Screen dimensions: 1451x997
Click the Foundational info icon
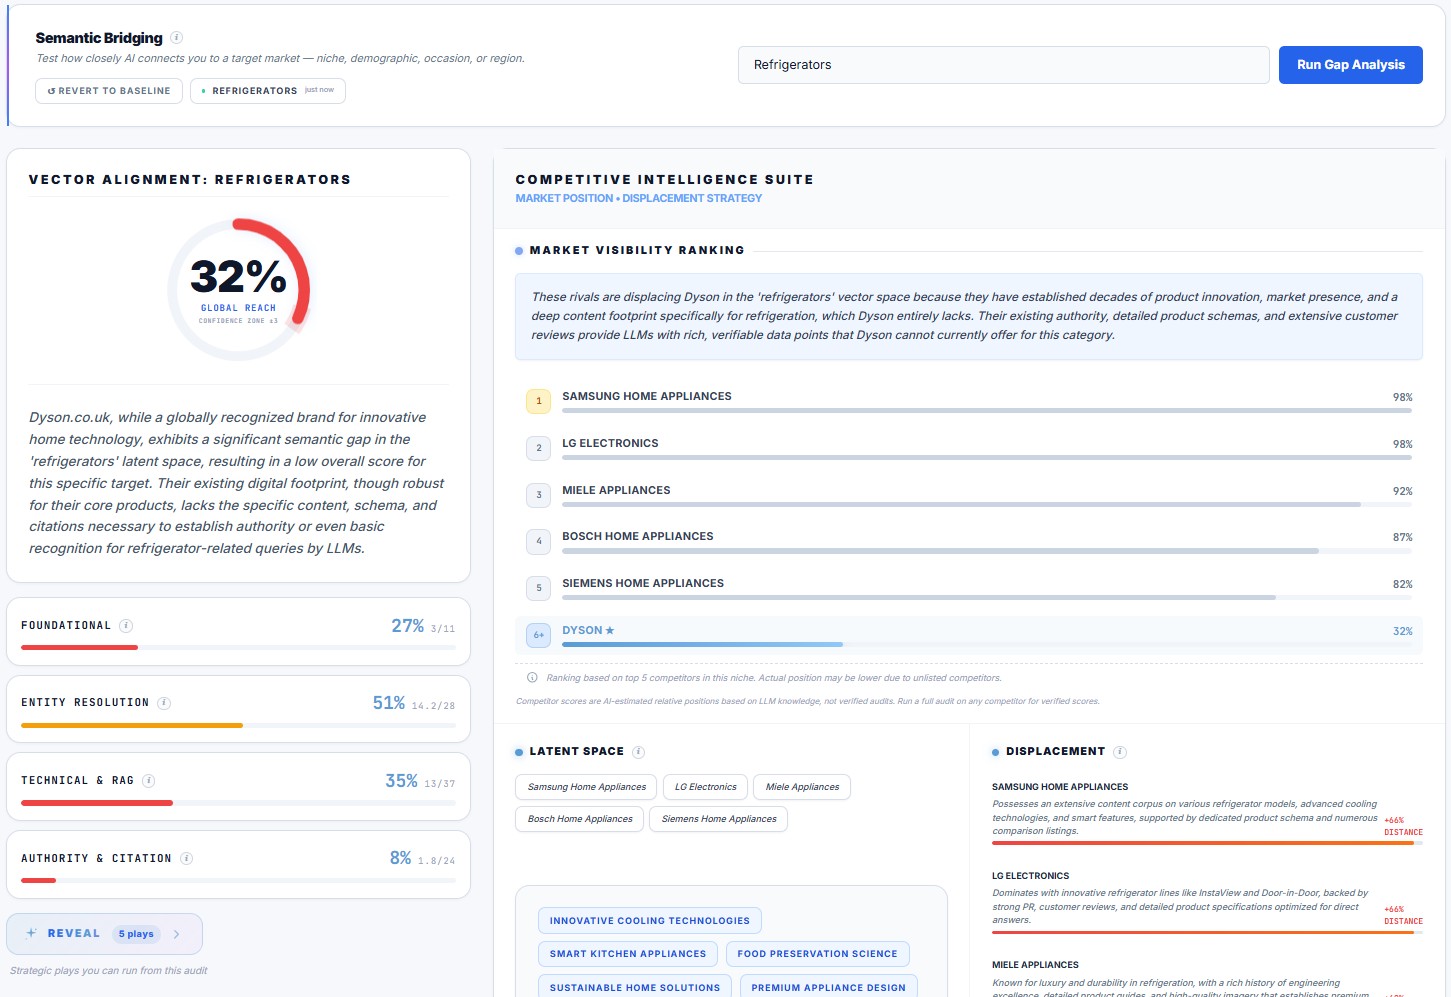pyautogui.click(x=126, y=626)
